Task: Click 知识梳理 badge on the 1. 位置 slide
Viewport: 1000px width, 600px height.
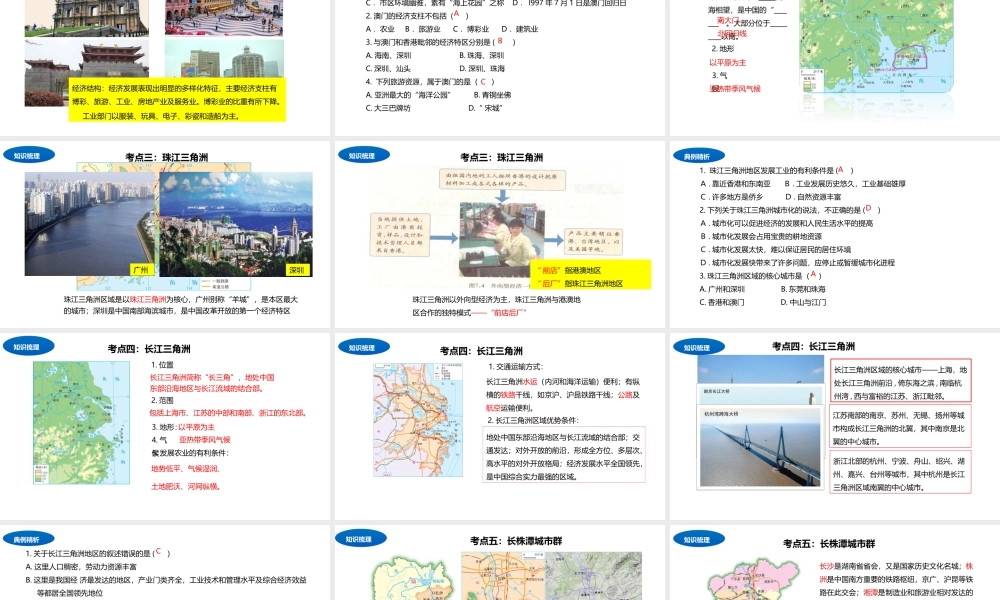Action: pyautogui.click(x=29, y=346)
